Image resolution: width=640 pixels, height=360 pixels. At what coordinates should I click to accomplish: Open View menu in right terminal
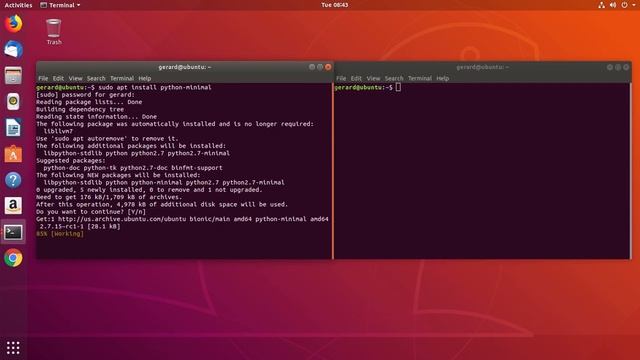point(373,78)
